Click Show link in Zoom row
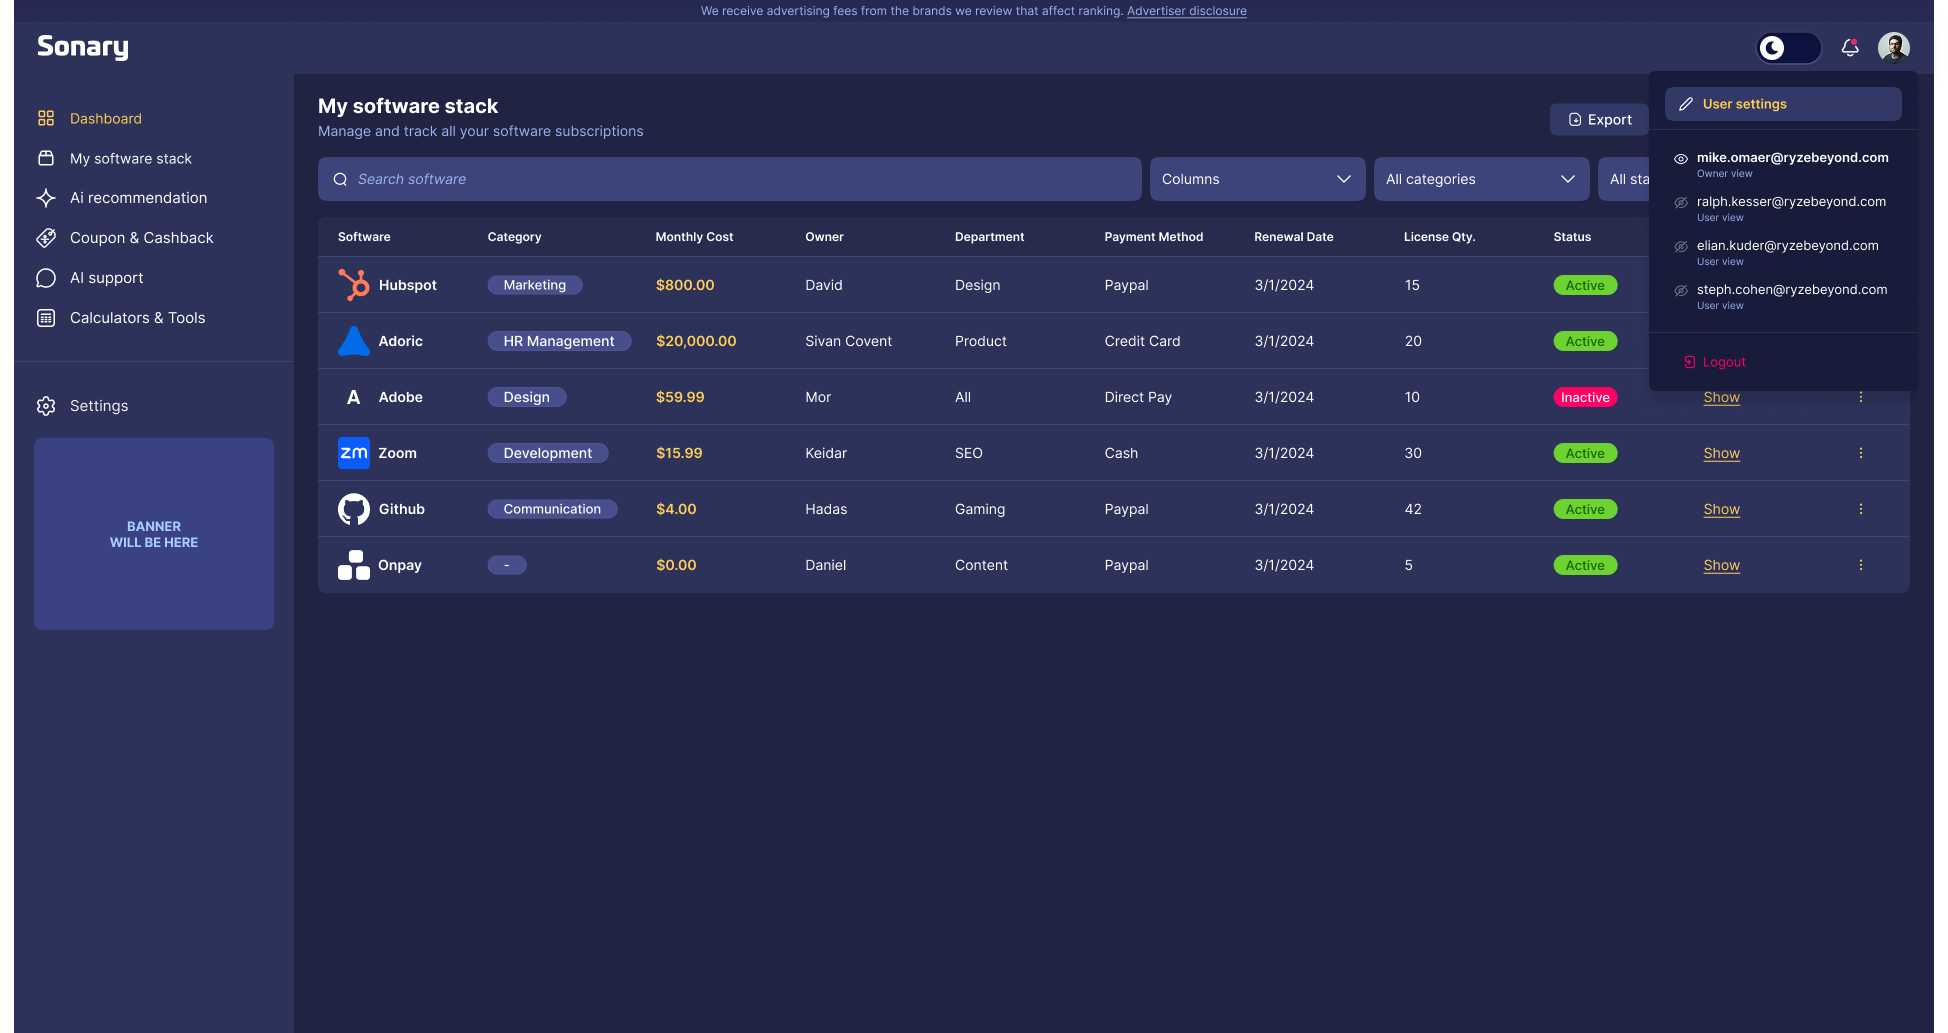Image resolution: width=1948 pixels, height=1033 pixels. (1721, 453)
